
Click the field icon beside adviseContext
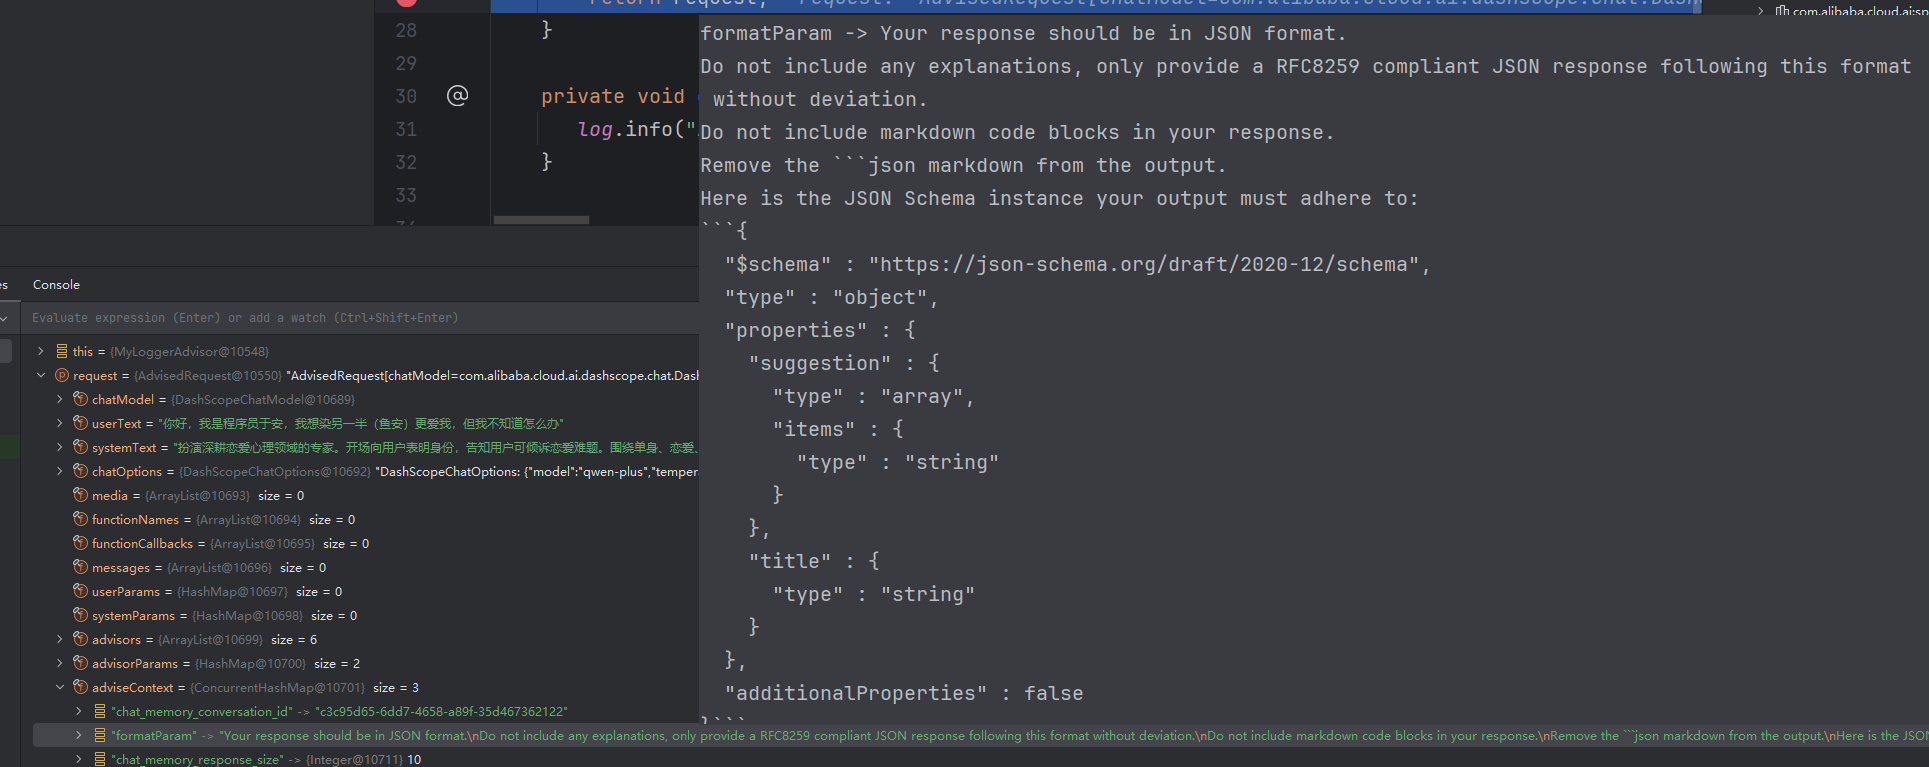pyautogui.click(x=80, y=687)
